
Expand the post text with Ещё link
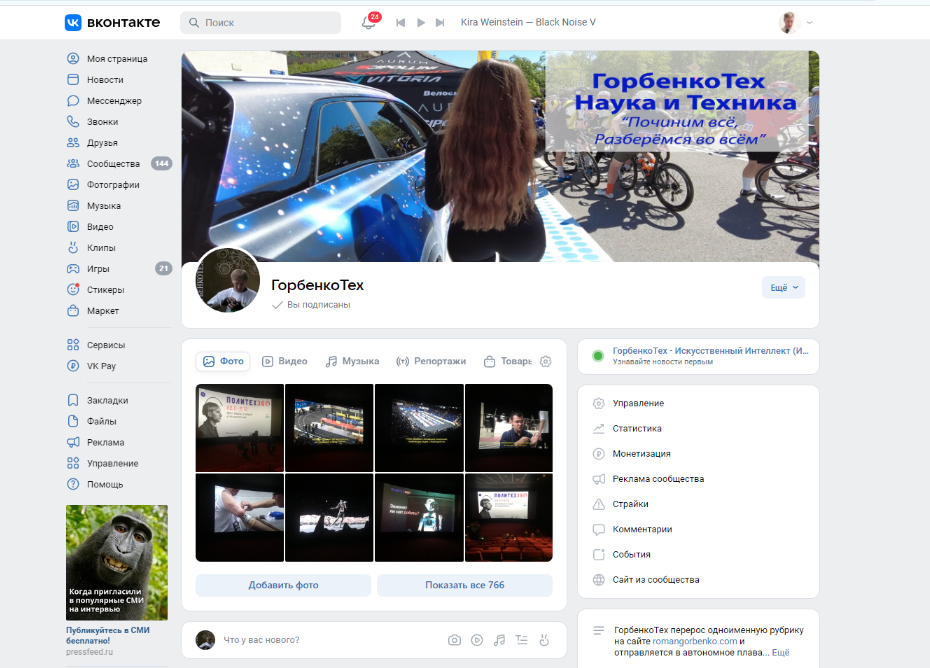[780, 653]
